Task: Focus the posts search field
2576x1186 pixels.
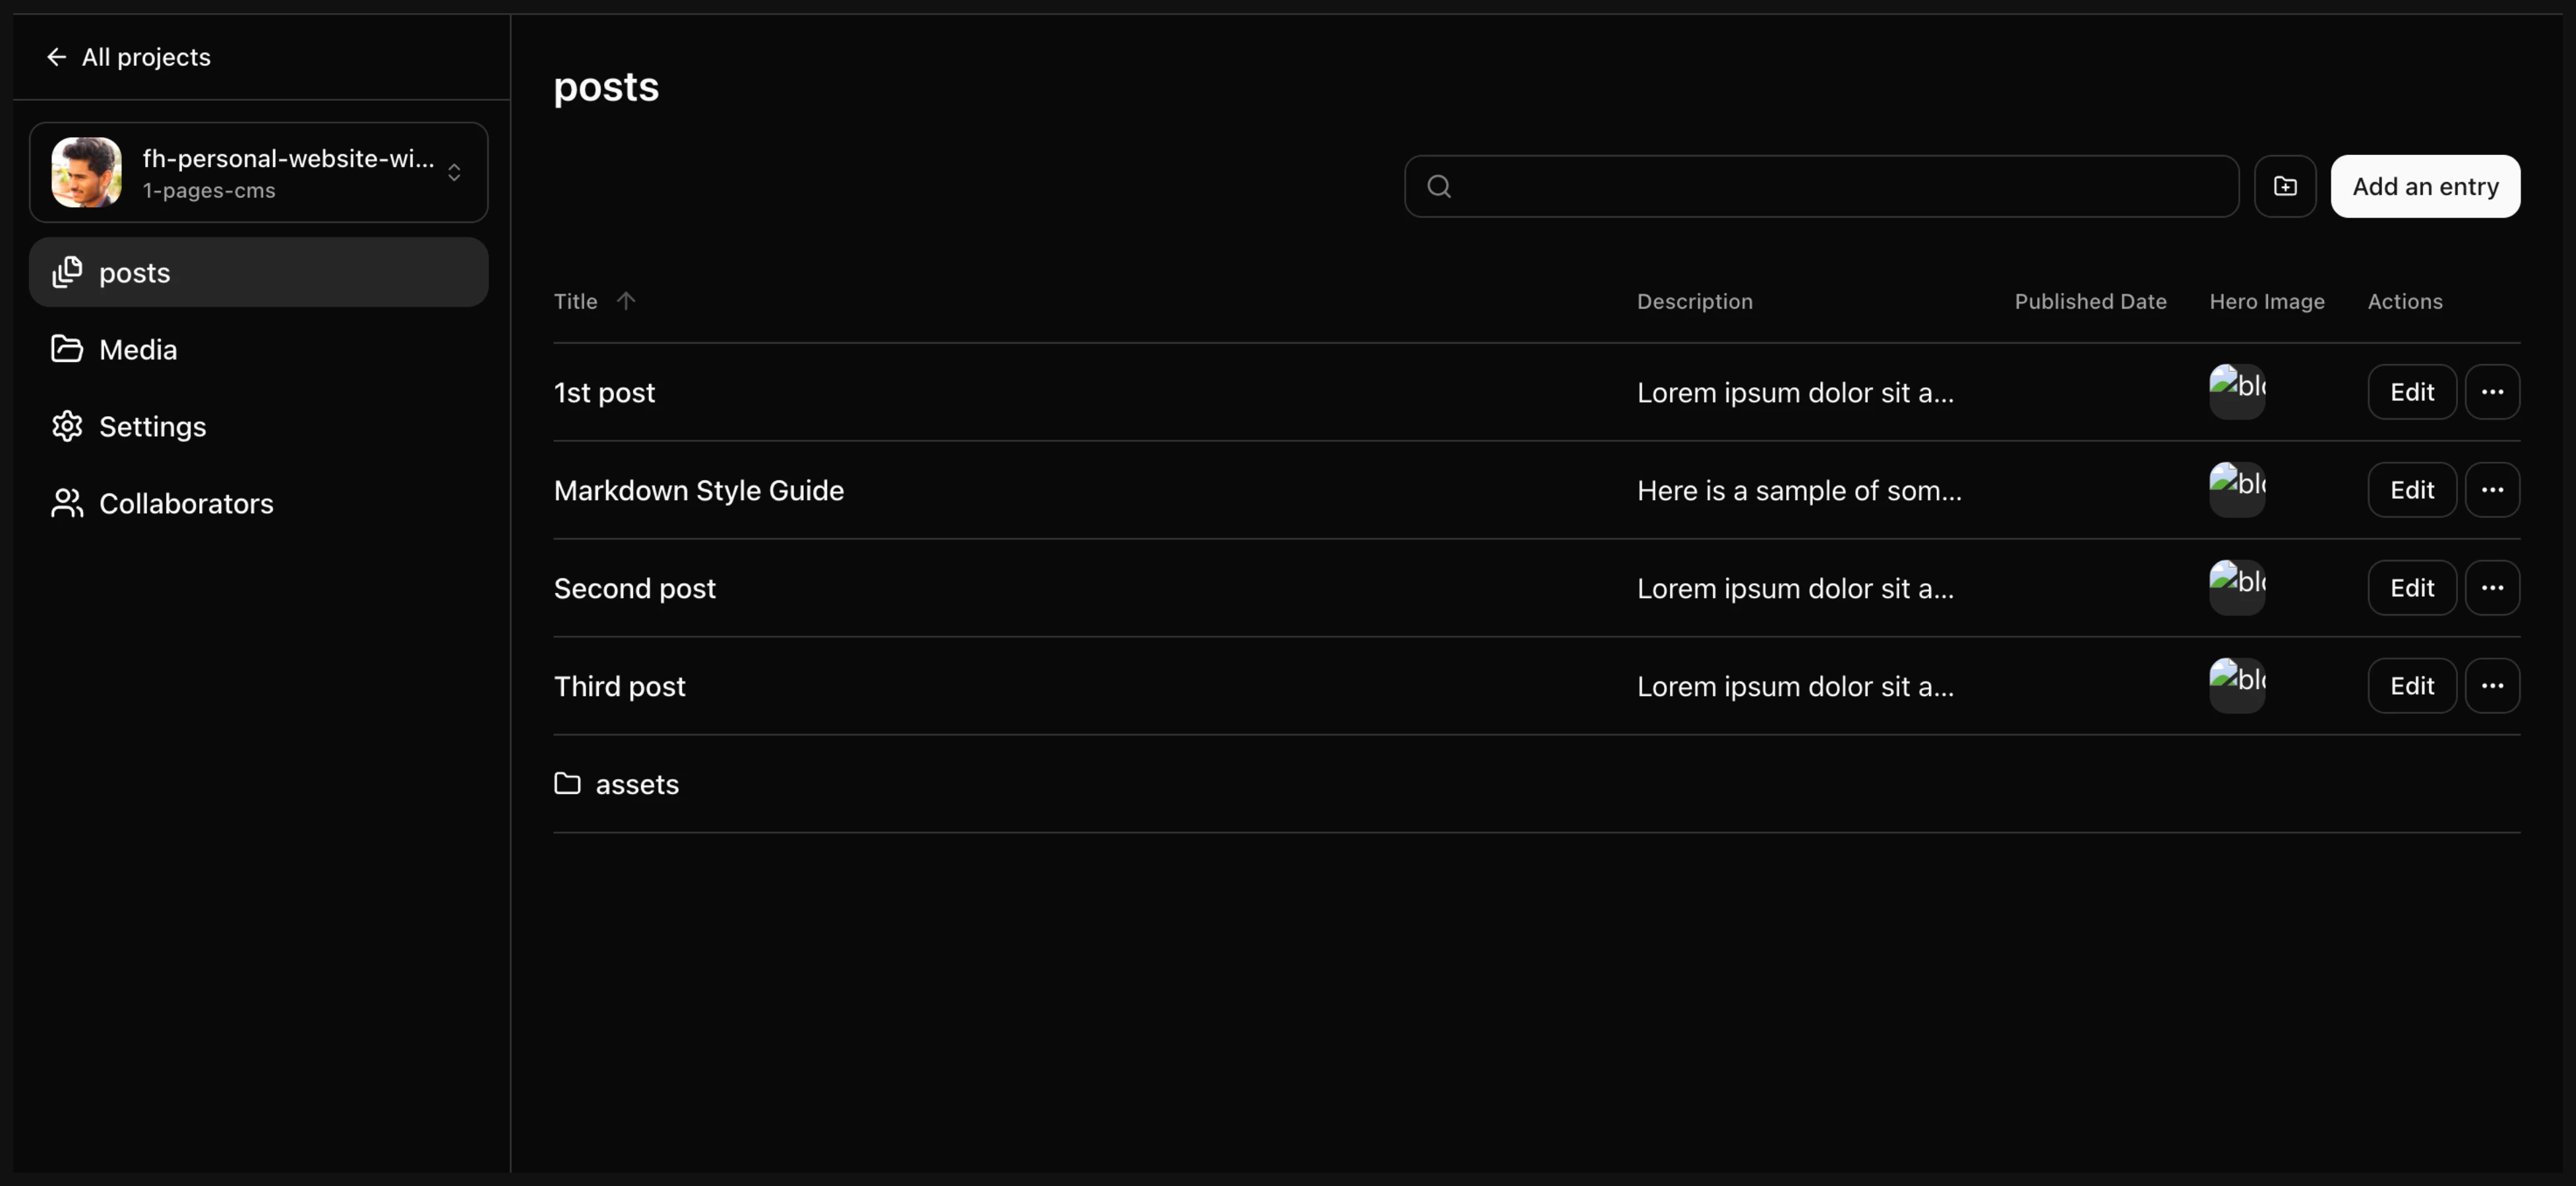Action: [x=1840, y=186]
